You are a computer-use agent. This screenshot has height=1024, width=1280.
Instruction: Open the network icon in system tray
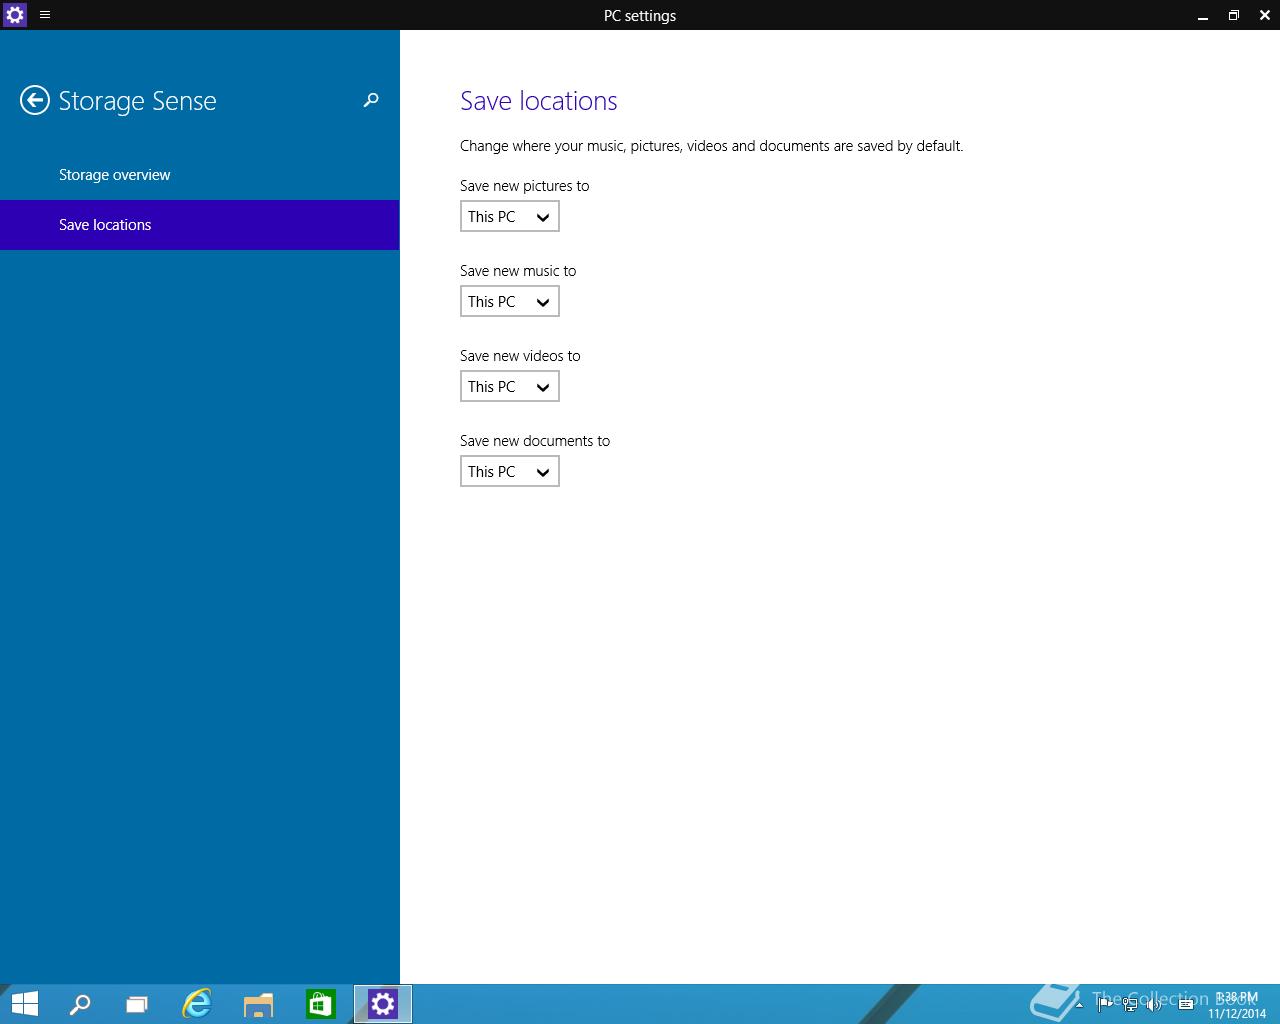[1130, 1005]
